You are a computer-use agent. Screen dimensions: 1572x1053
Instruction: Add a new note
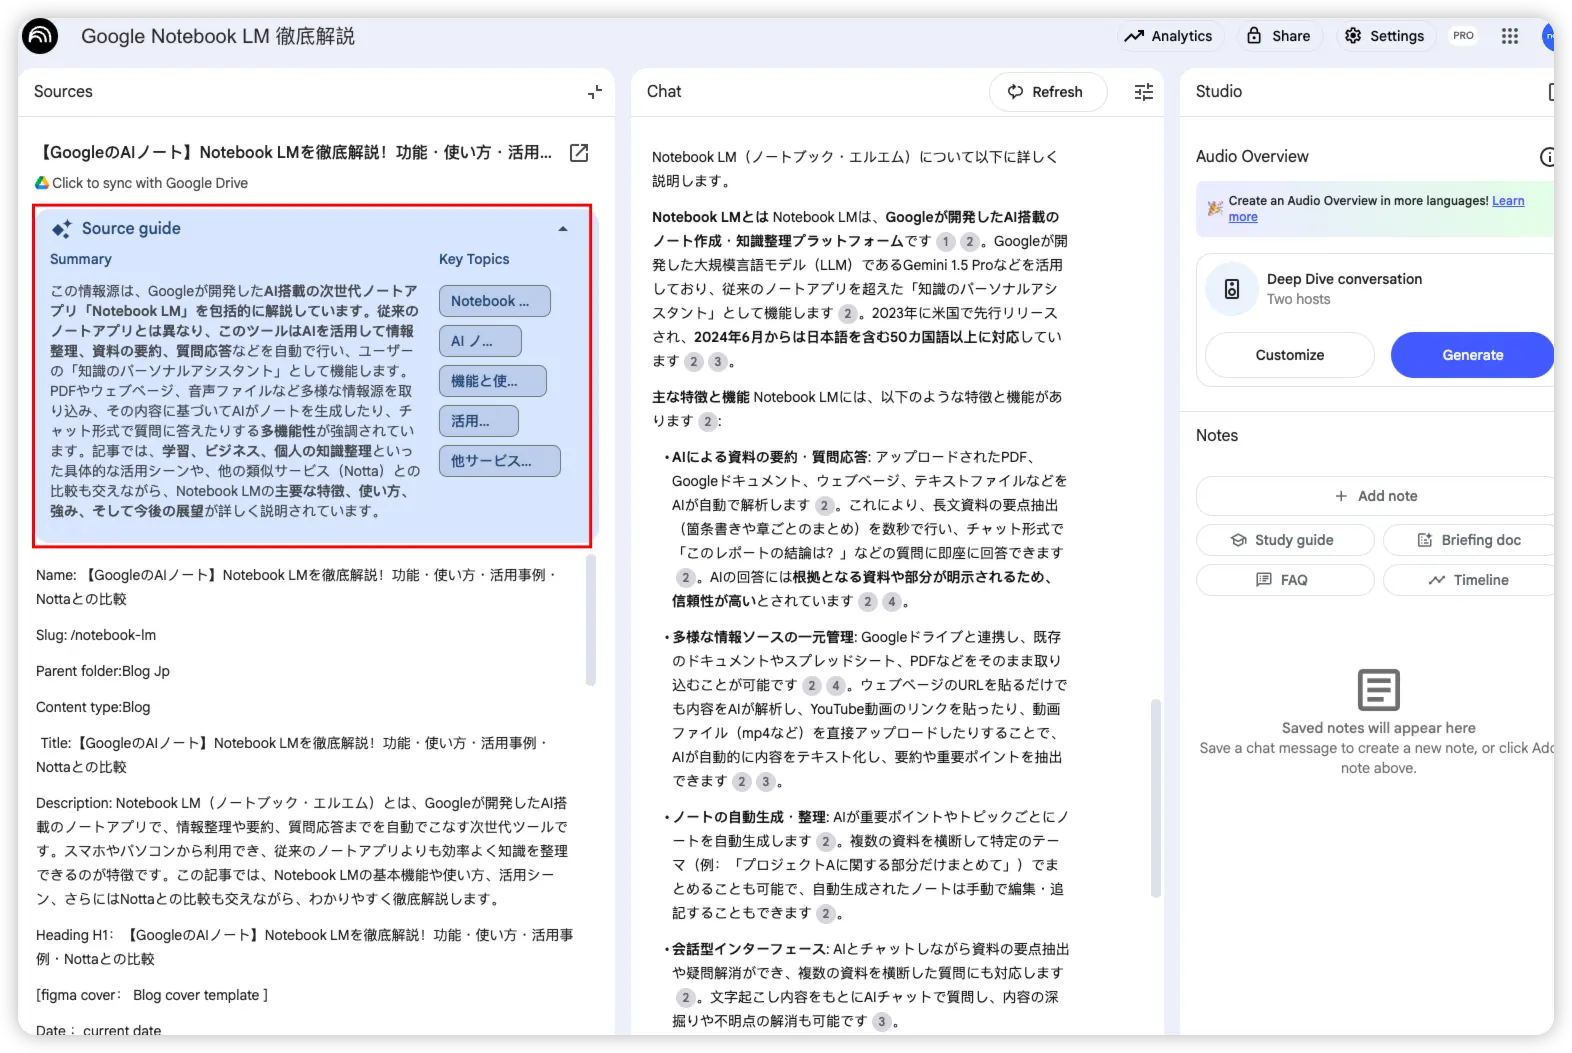click(x=1376, y=496)
